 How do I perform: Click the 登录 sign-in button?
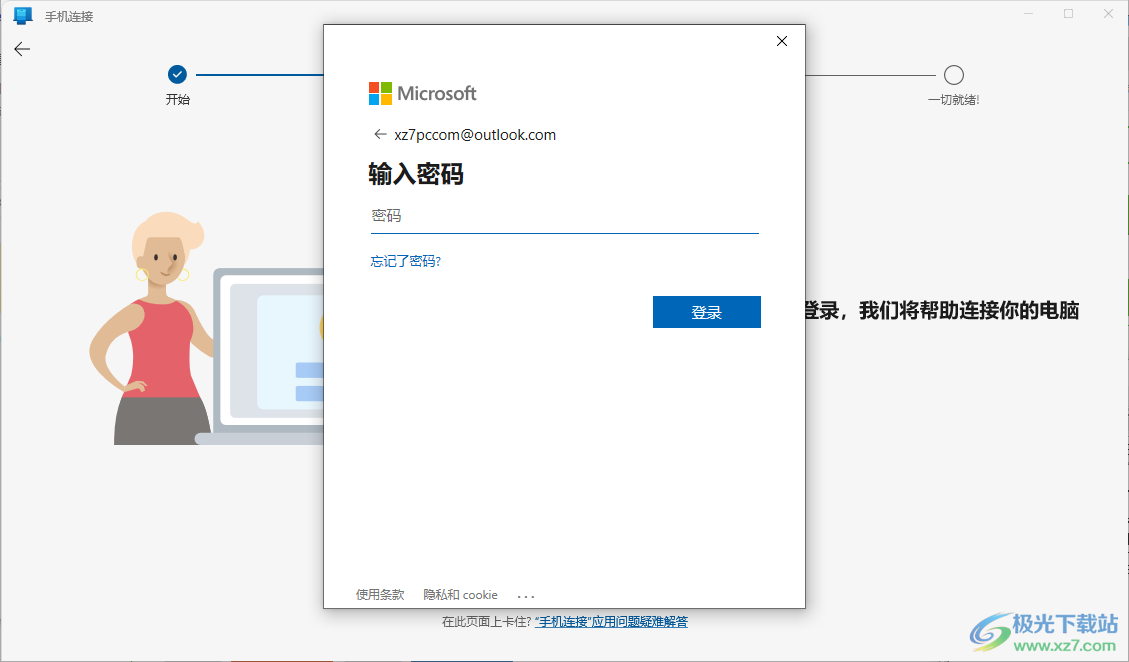tap(706, 312)
